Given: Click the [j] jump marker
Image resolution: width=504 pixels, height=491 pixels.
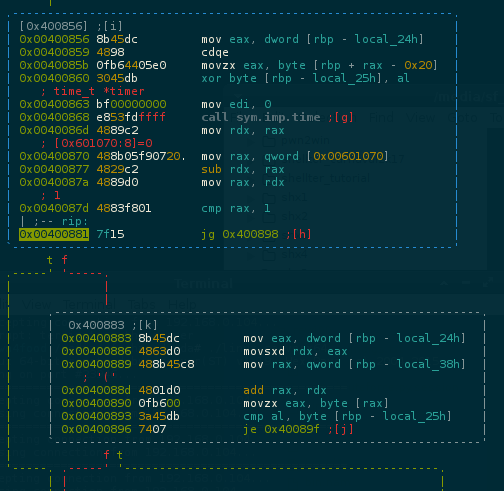Looking at the screenshot, I should tap(344, 429).
